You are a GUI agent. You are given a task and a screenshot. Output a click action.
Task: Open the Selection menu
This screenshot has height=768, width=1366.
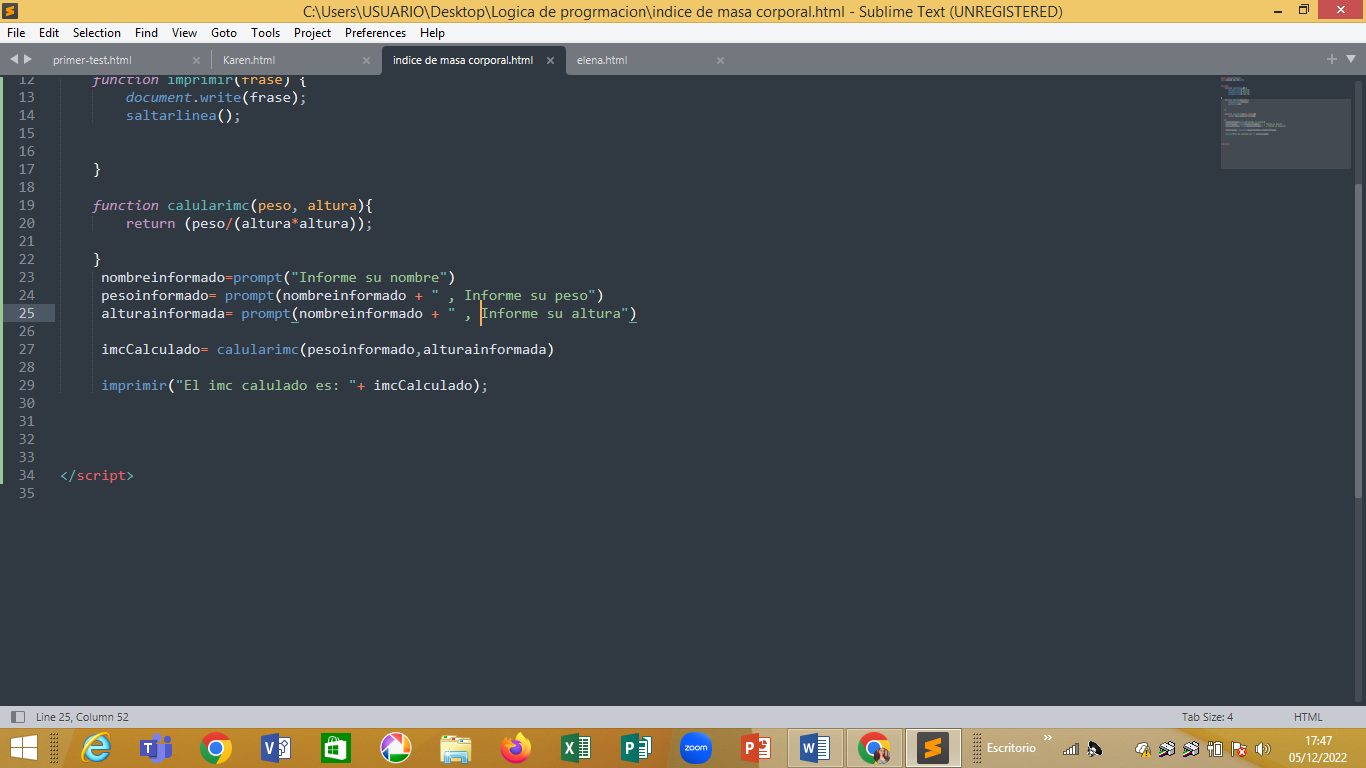point(97,33)
